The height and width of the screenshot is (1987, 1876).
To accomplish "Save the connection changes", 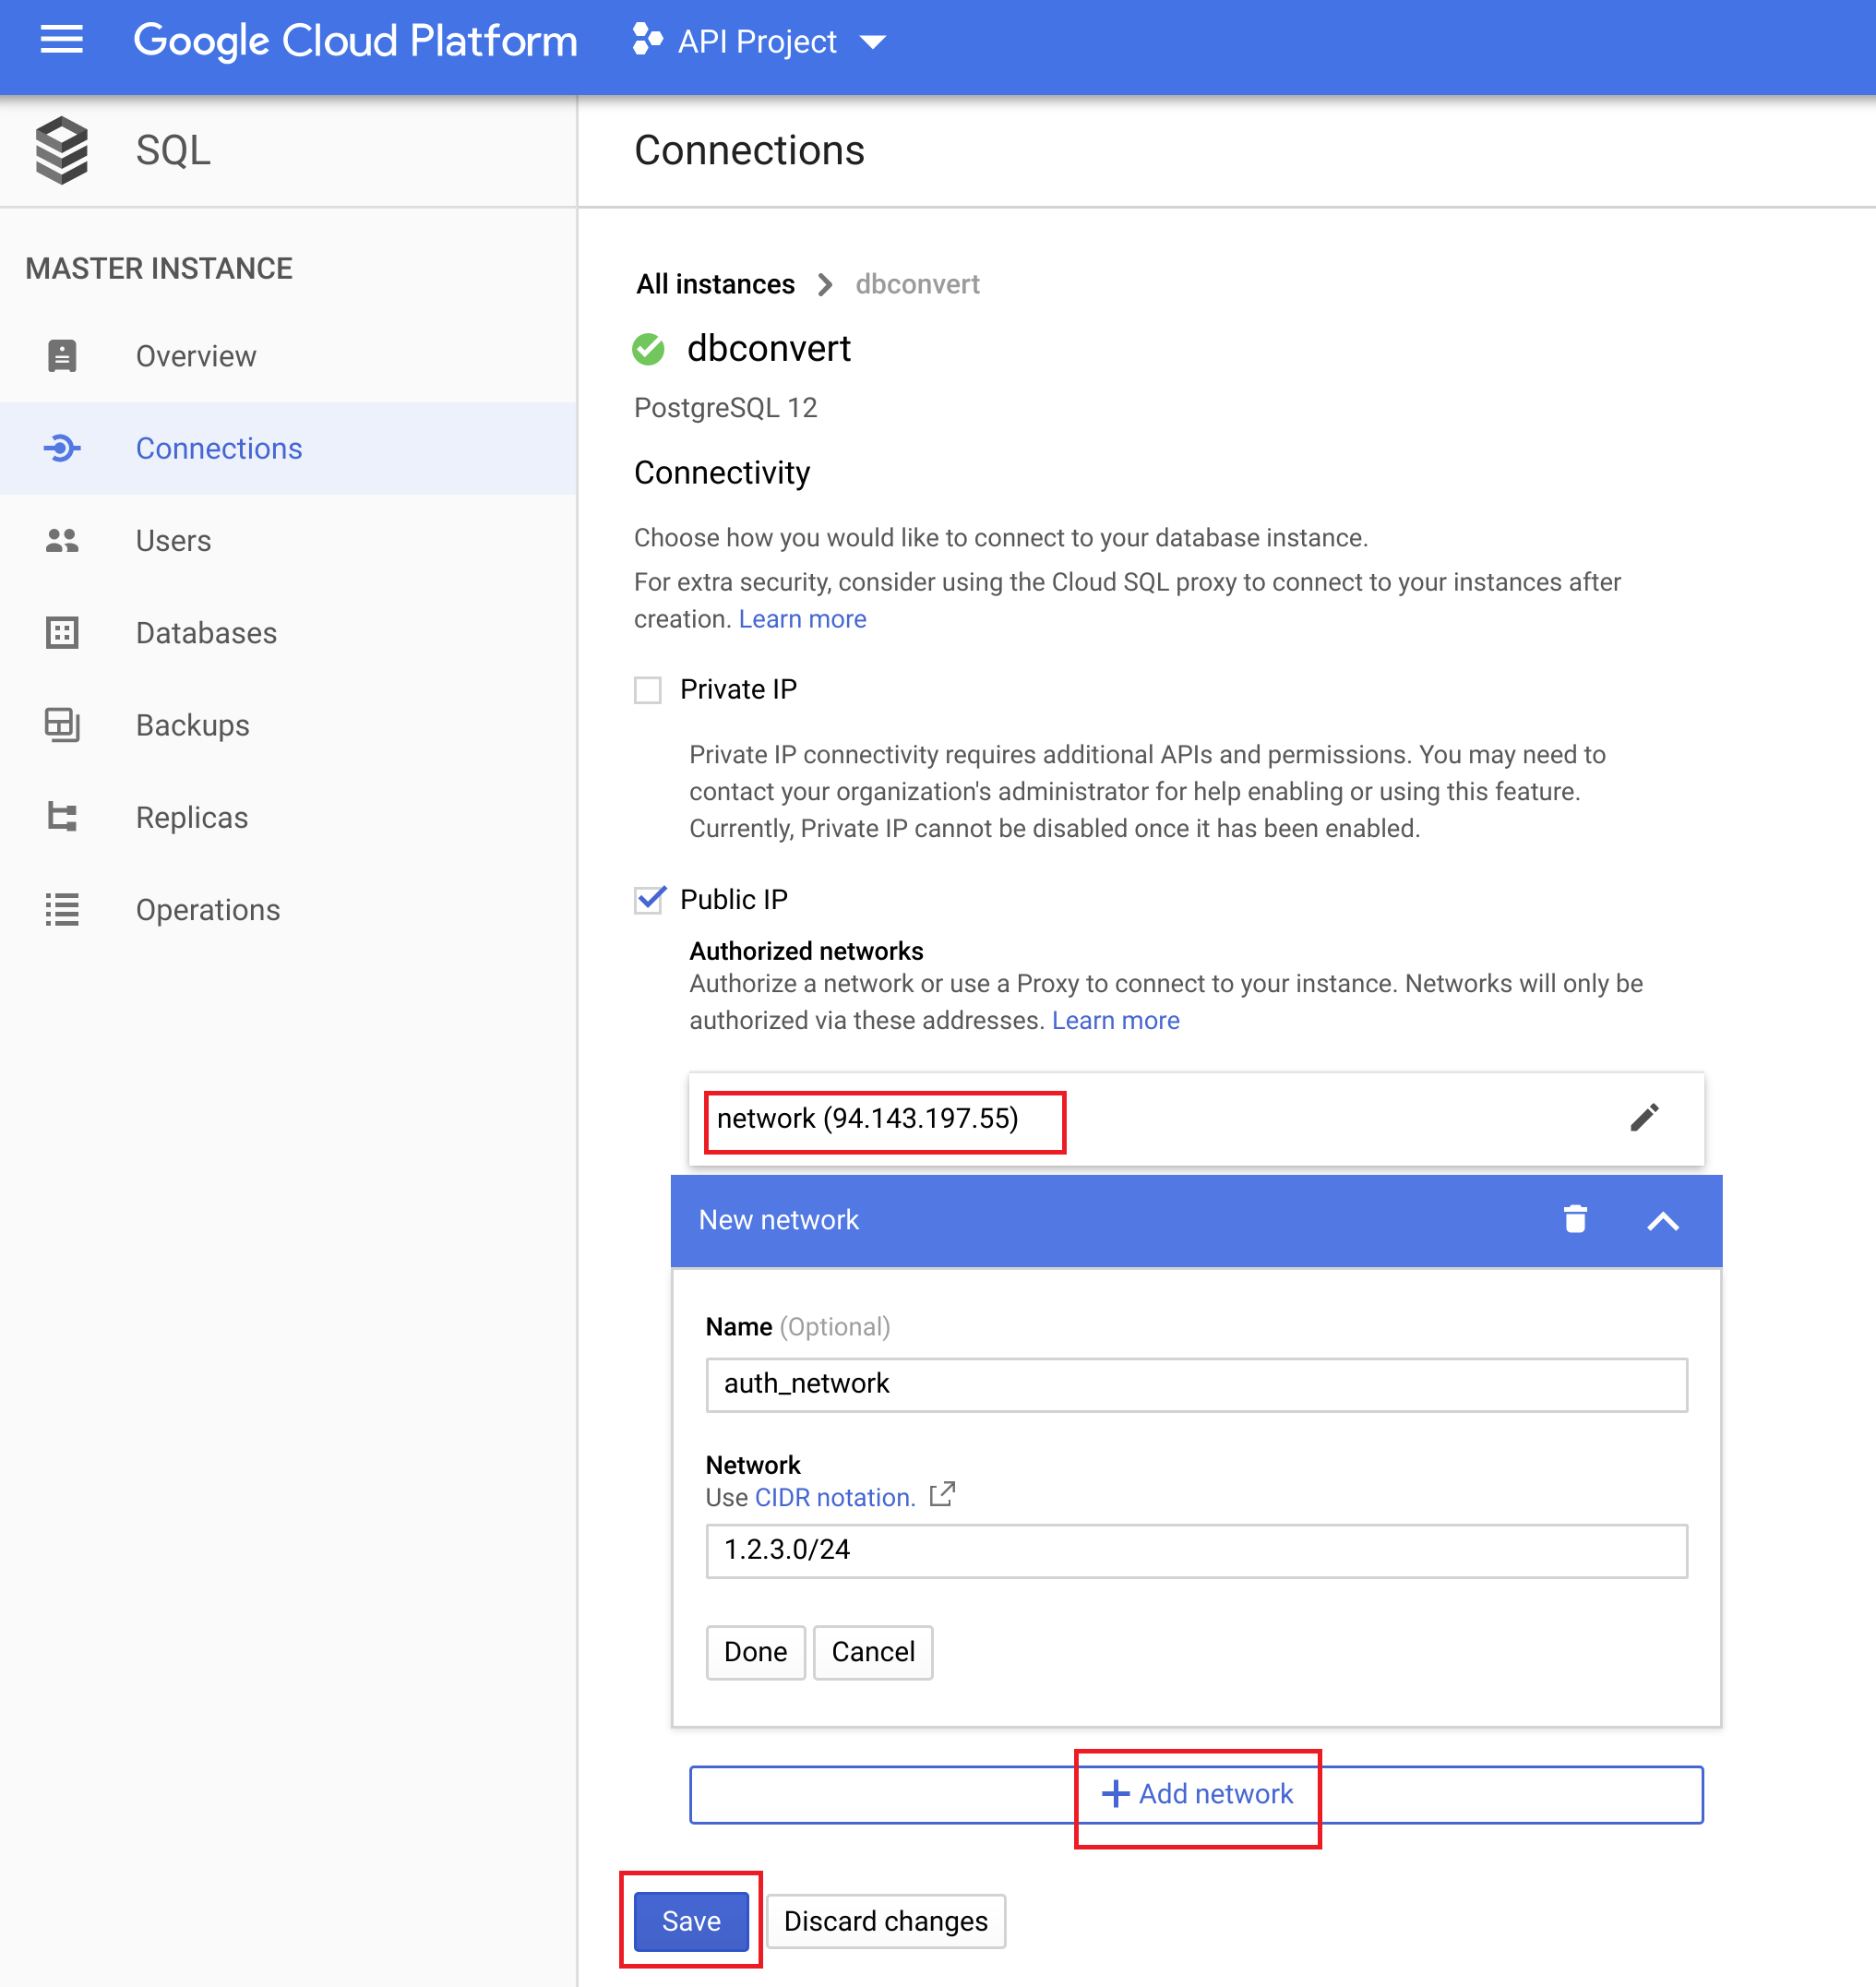I will click(691, 1921).
